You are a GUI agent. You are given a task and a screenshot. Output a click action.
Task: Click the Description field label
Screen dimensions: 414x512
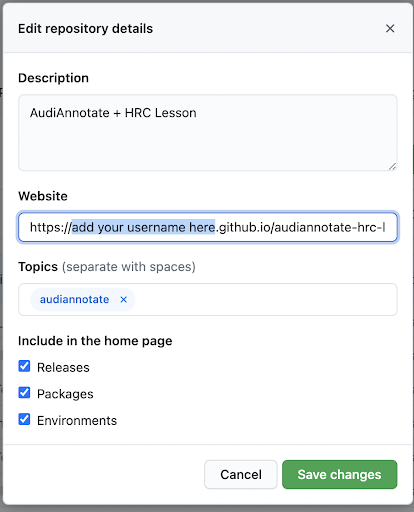pos(53,78)
